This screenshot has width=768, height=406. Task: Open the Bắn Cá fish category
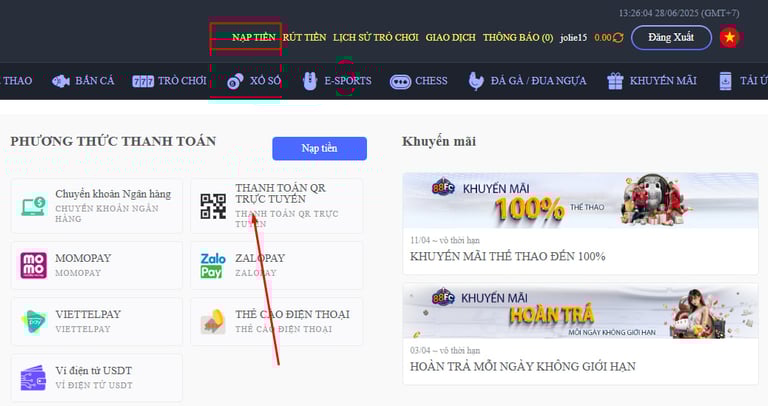pyautogui.click(x=83, y=81)
